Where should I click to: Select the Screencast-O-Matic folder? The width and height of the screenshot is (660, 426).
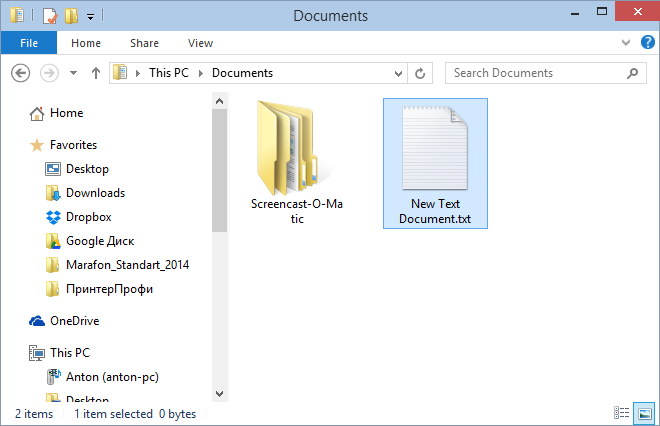pyautogui.click(x=297, y=163)
